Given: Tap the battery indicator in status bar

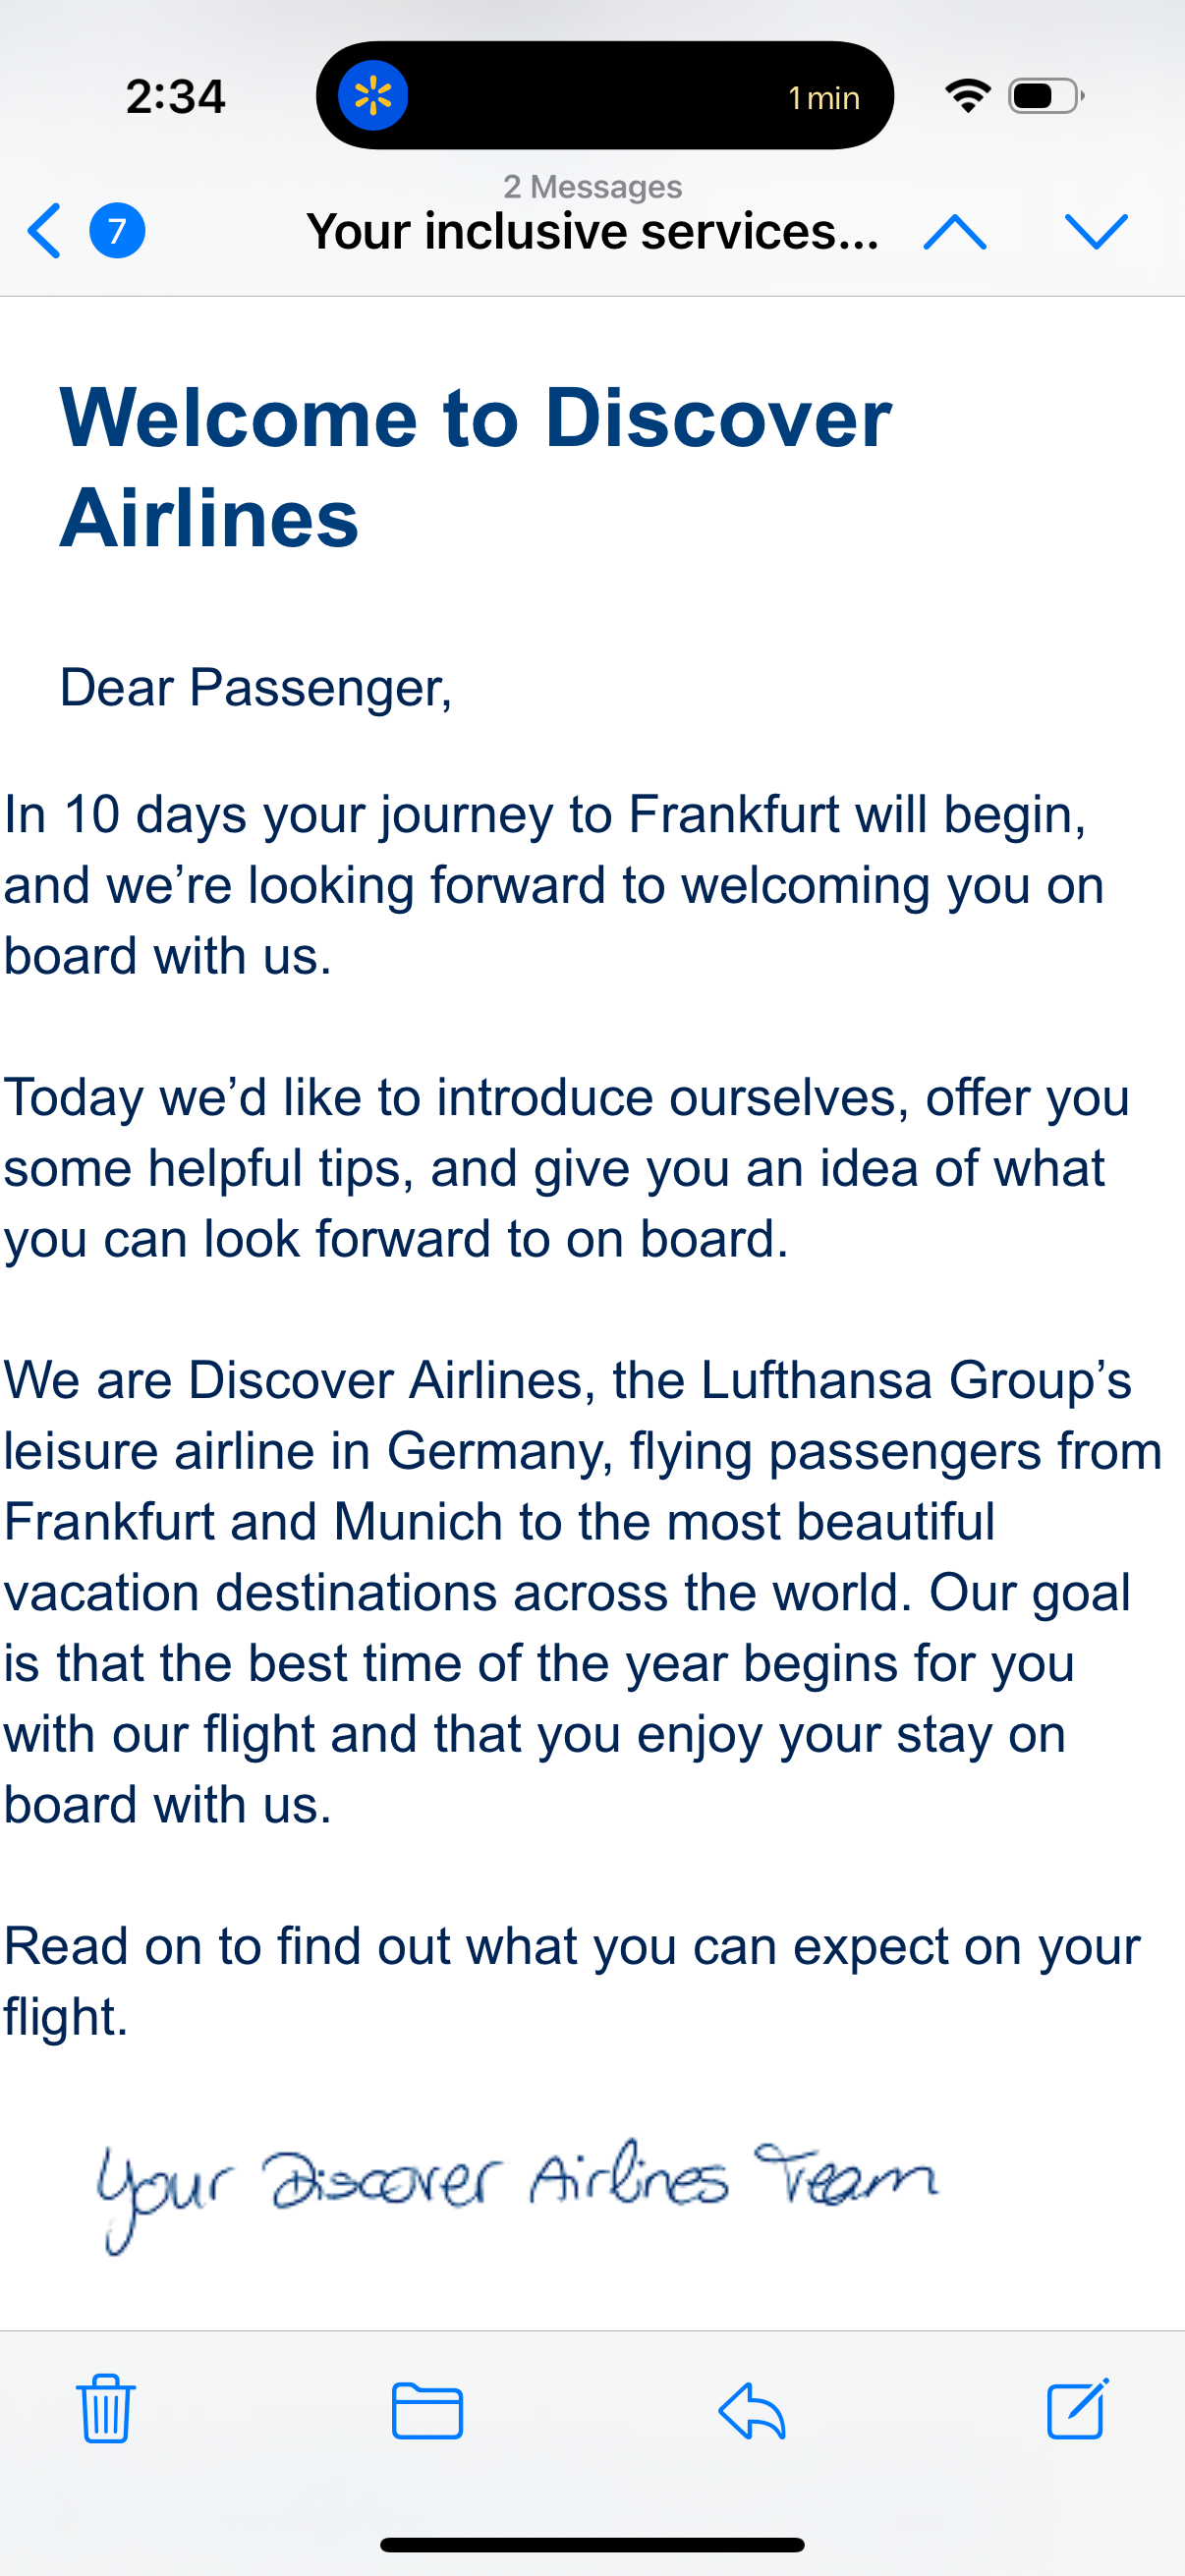Looking at the screenshot, I should pyautogui.click(x=1046, y=96).
